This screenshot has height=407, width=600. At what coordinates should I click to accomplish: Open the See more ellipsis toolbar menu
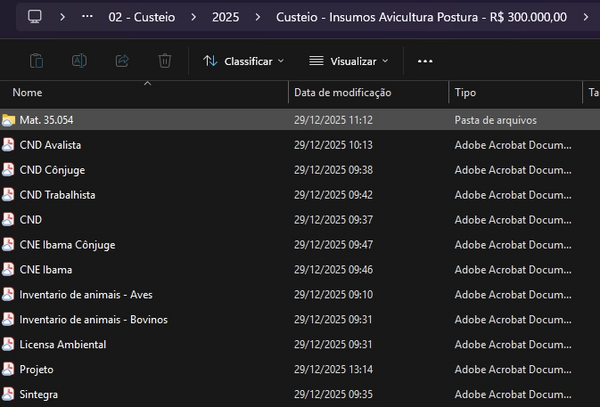point(425,61)
